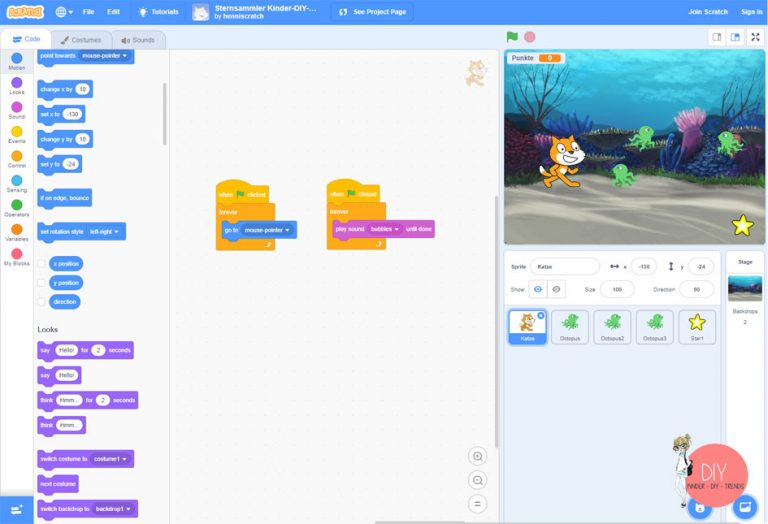The height and width of the screenshot is (524, 768).
Task: Enter full screen stage mode
Action: [x=755, y=37]
